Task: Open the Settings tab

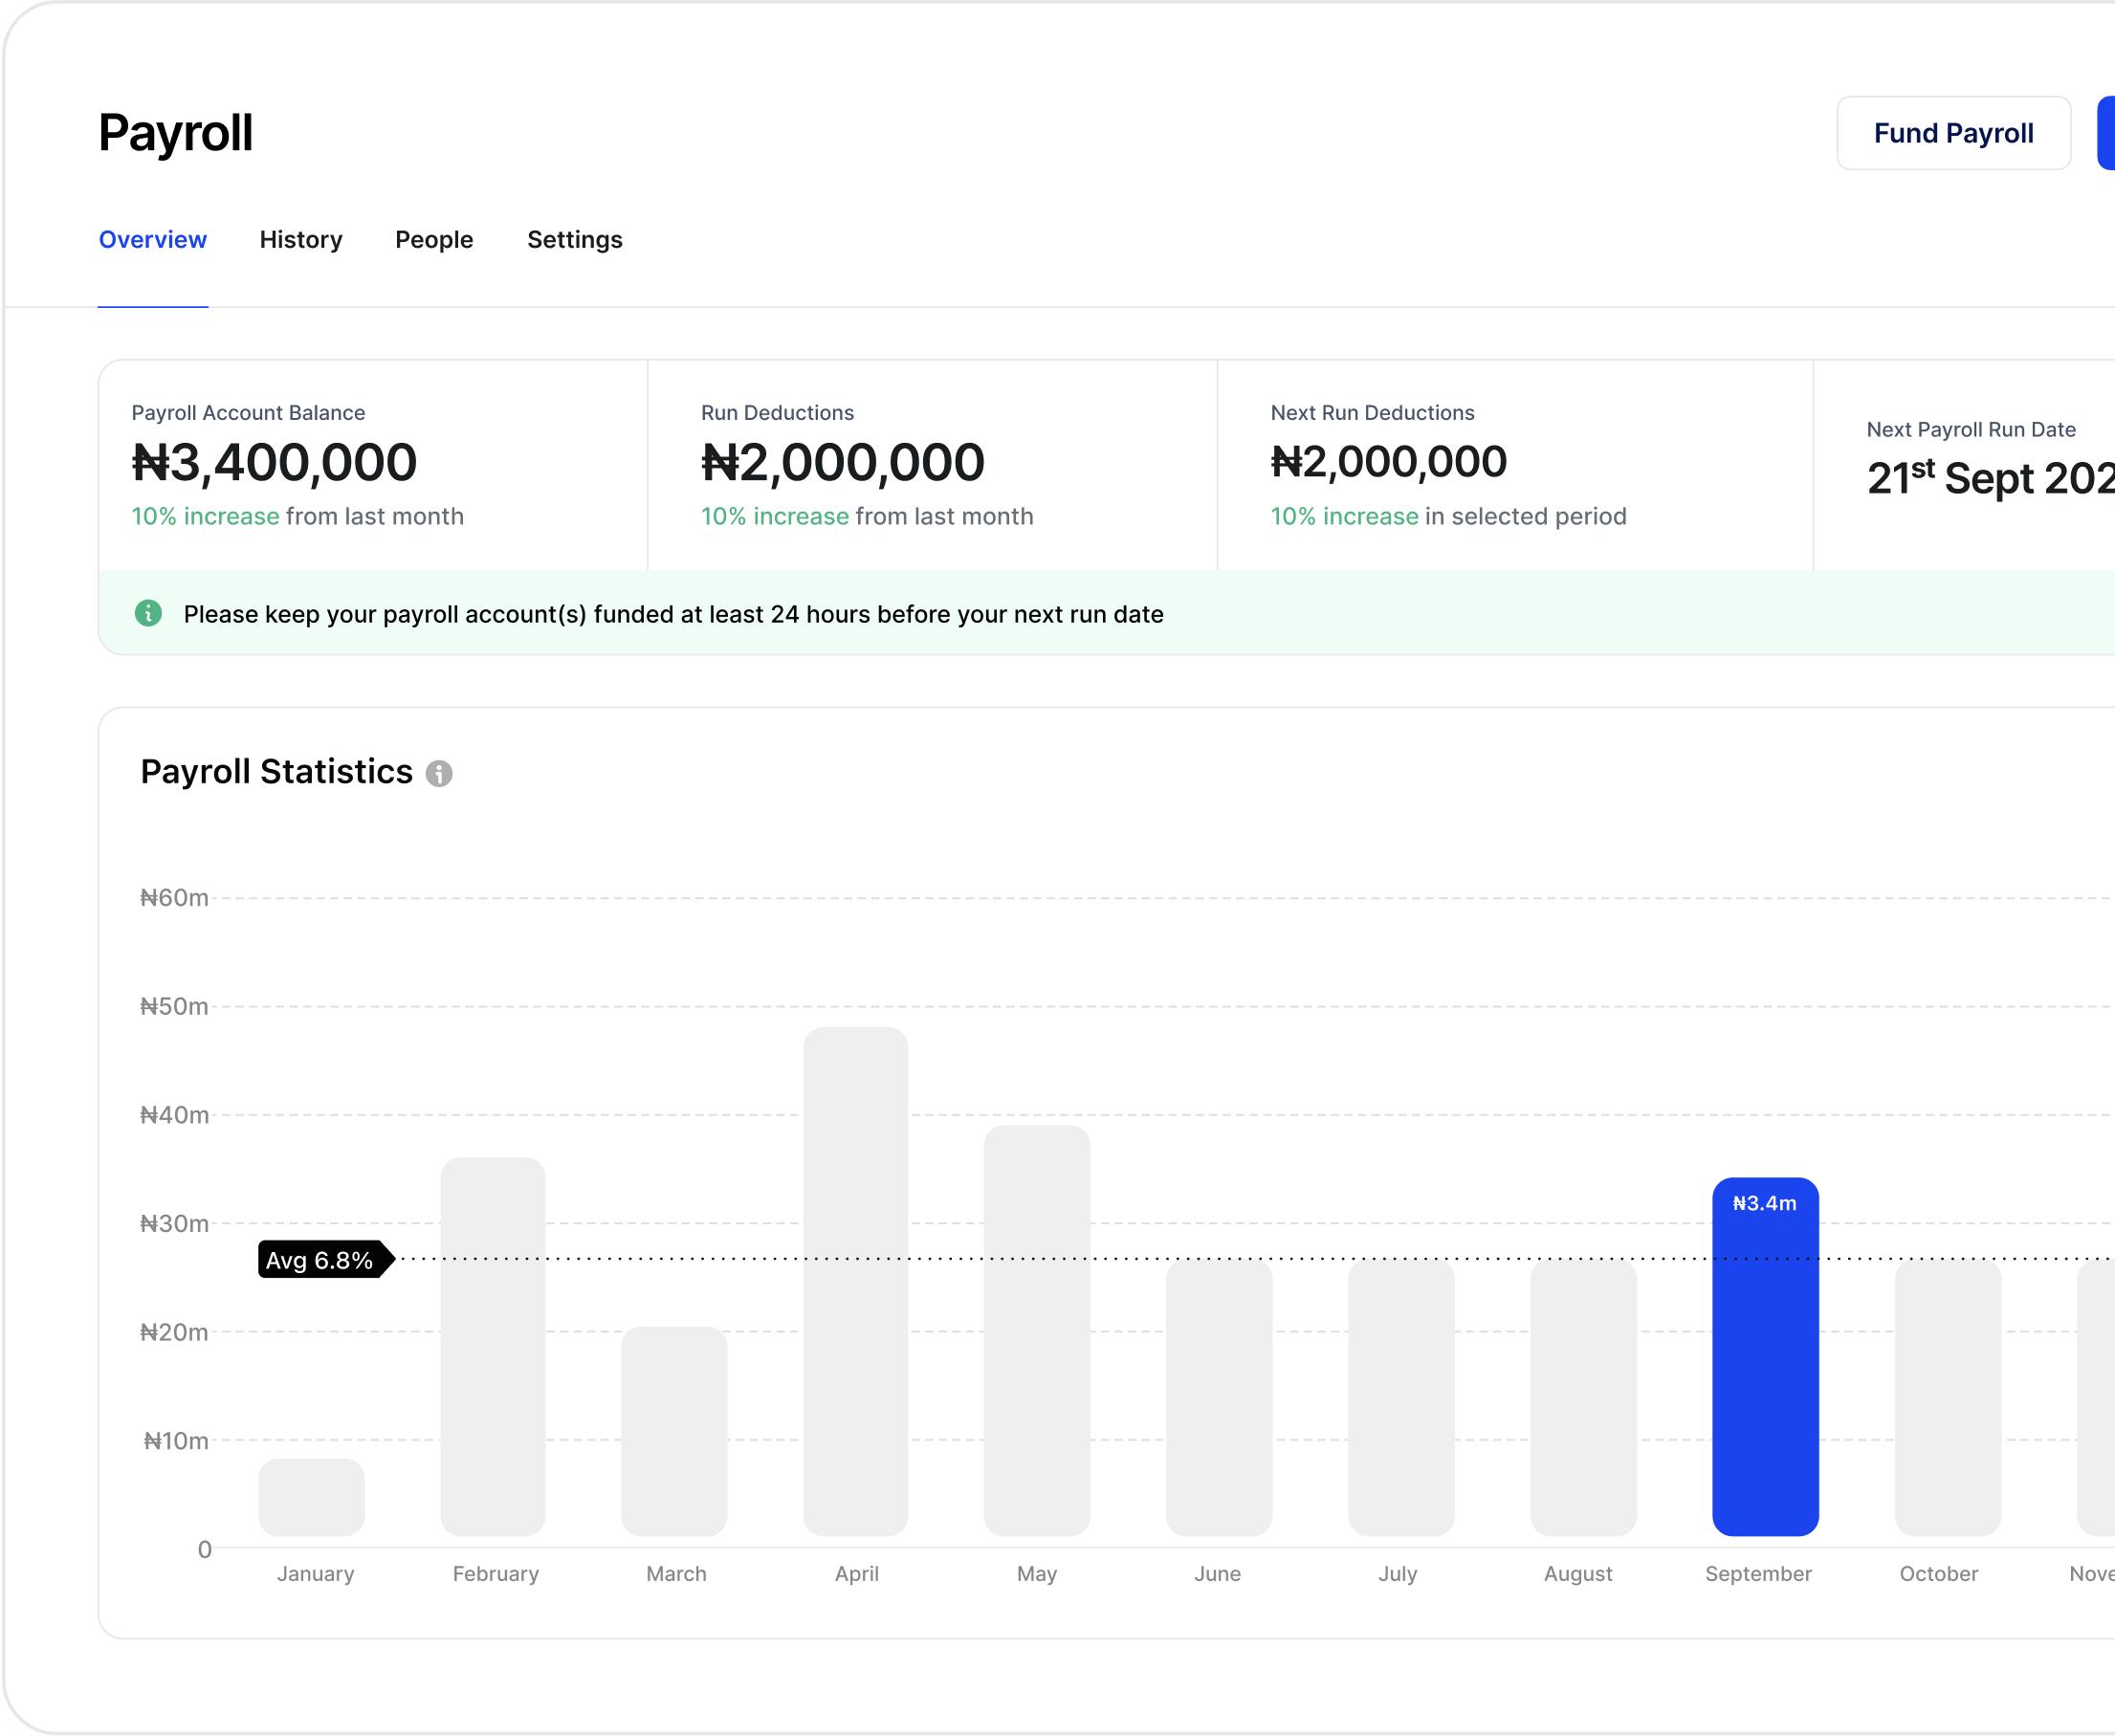Action: click(575, 240)
